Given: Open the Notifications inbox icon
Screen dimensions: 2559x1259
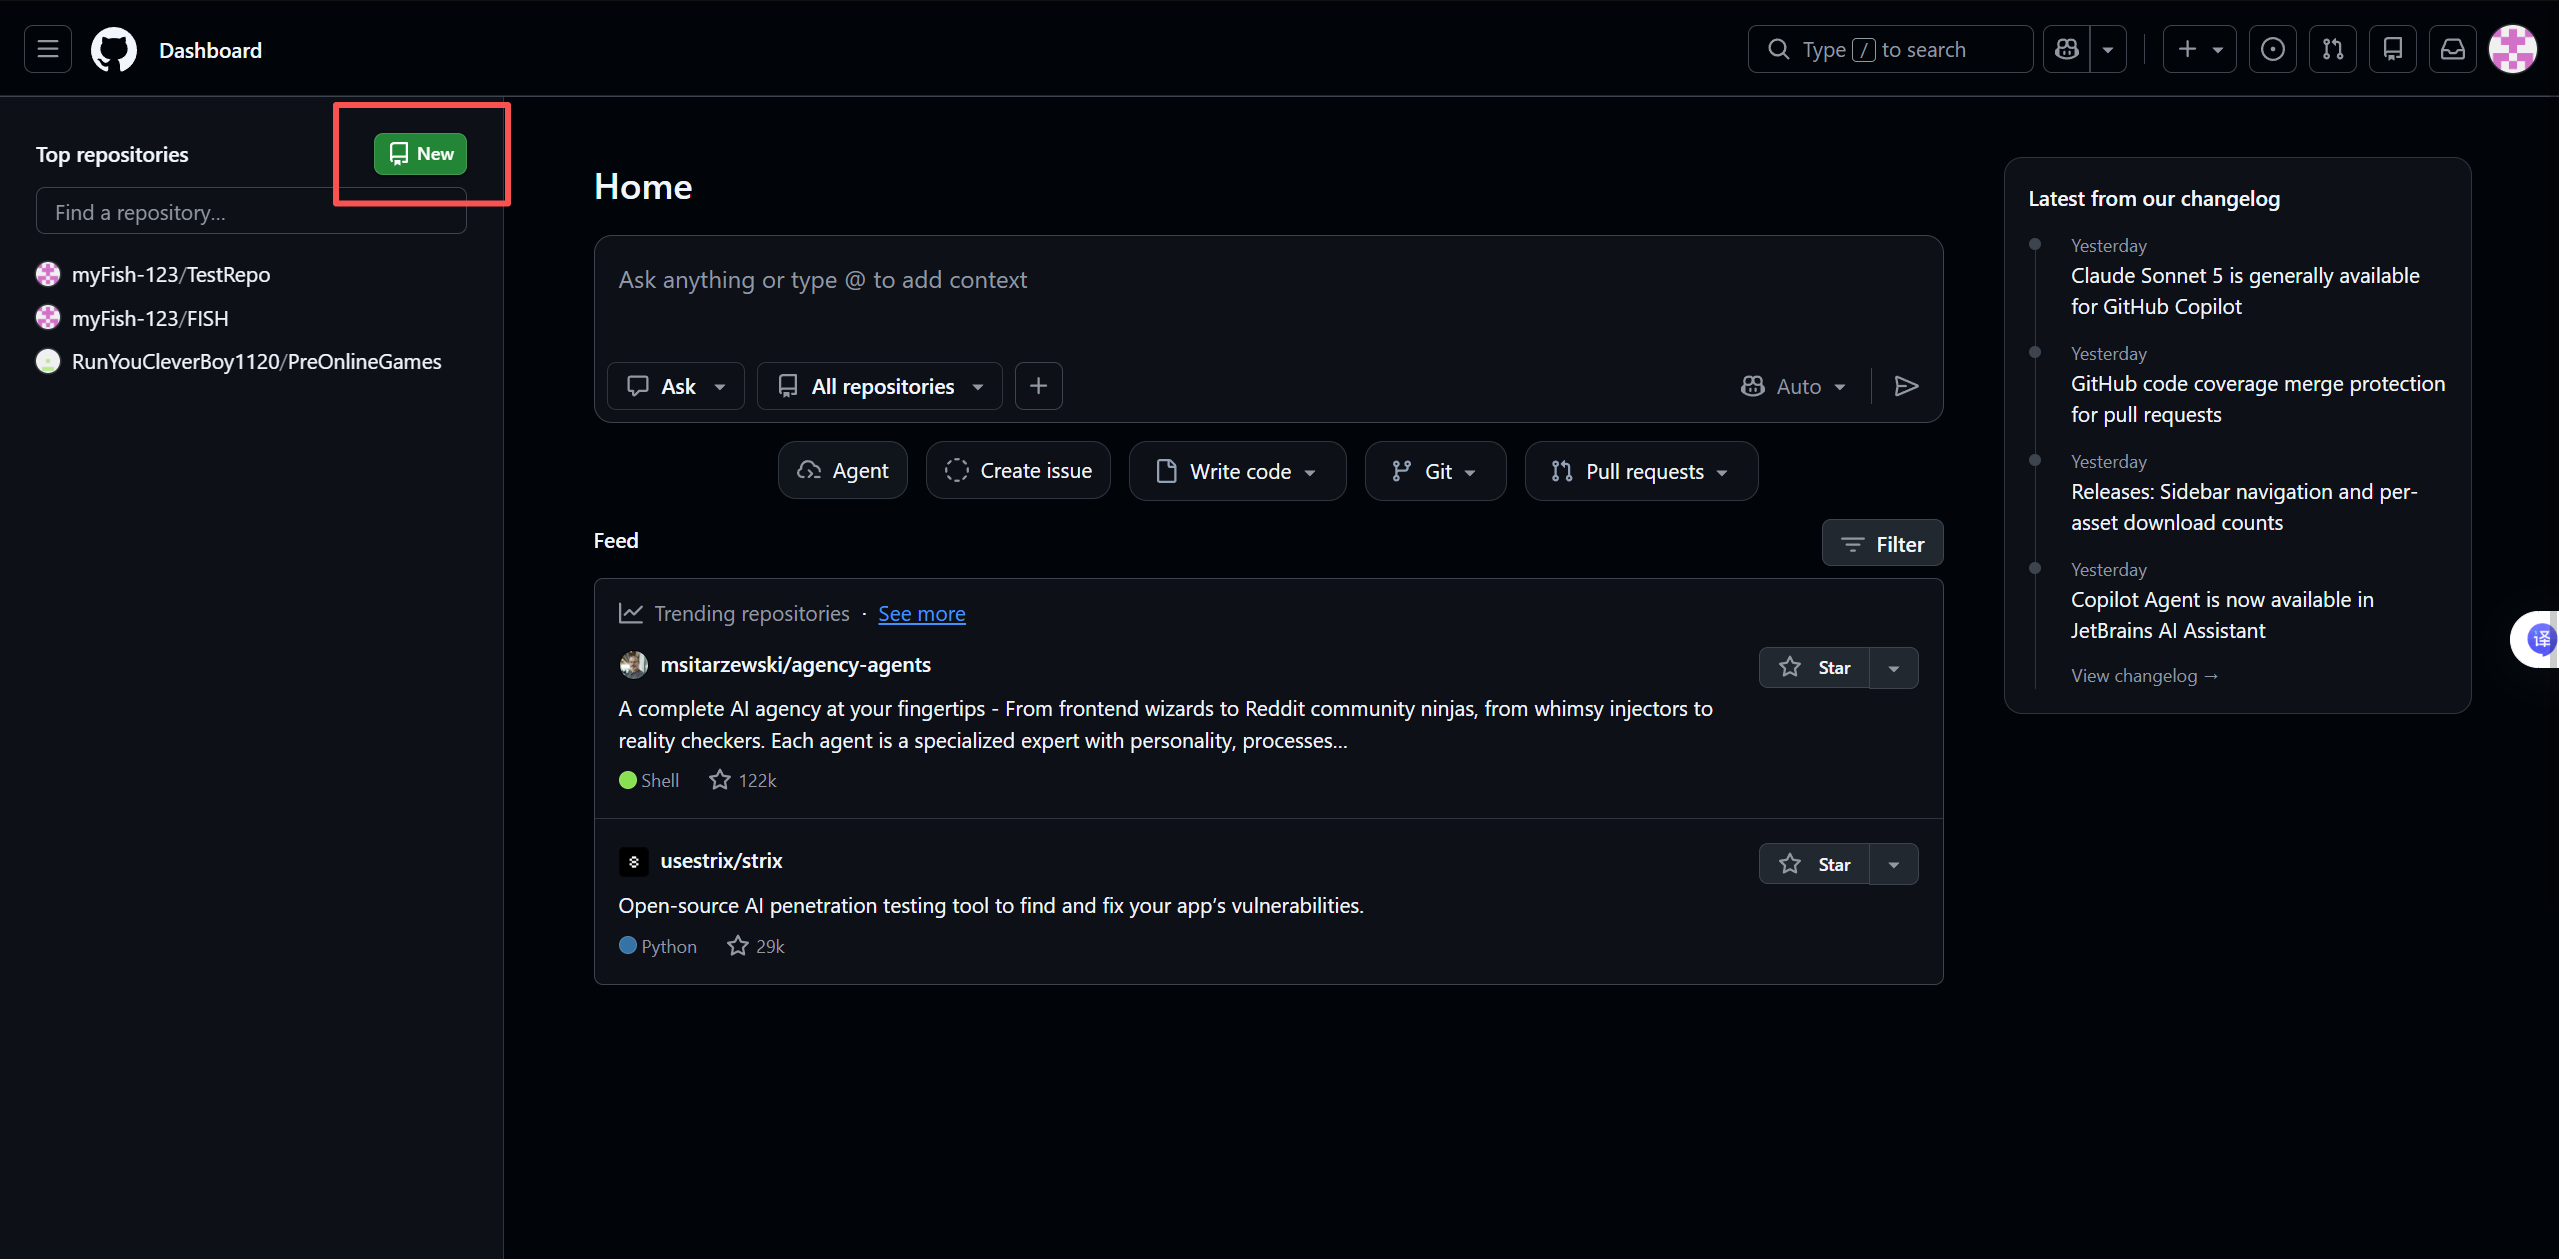Looking at the screenshot, I should pyautogui.click(x=2452, y=49).
